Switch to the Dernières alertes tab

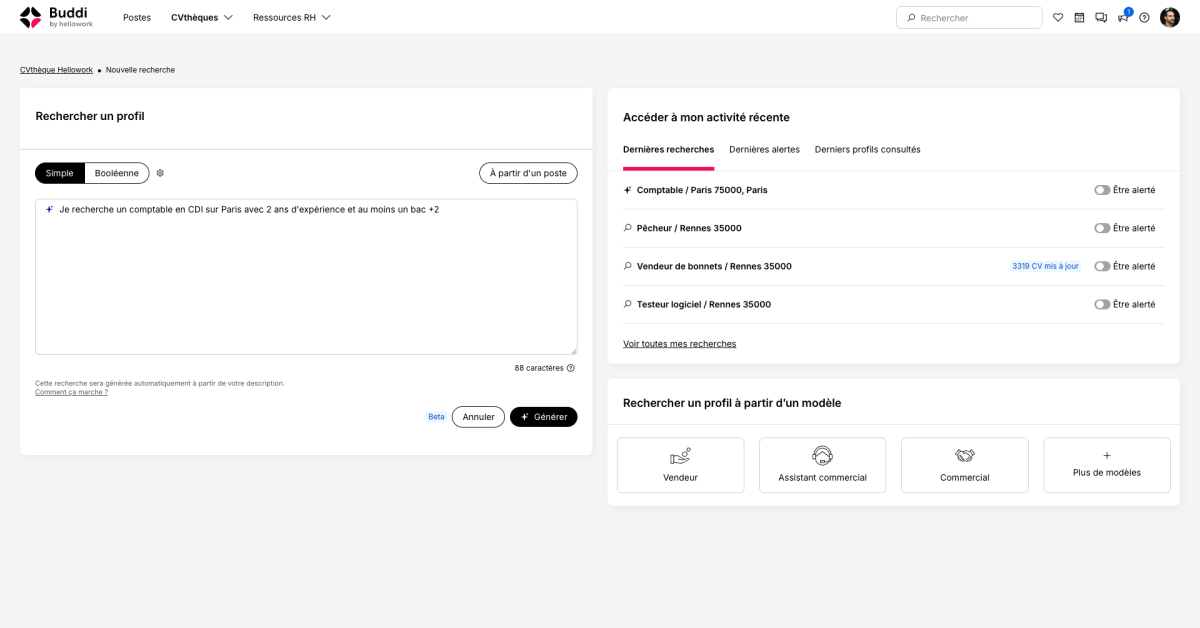point(764,149)
